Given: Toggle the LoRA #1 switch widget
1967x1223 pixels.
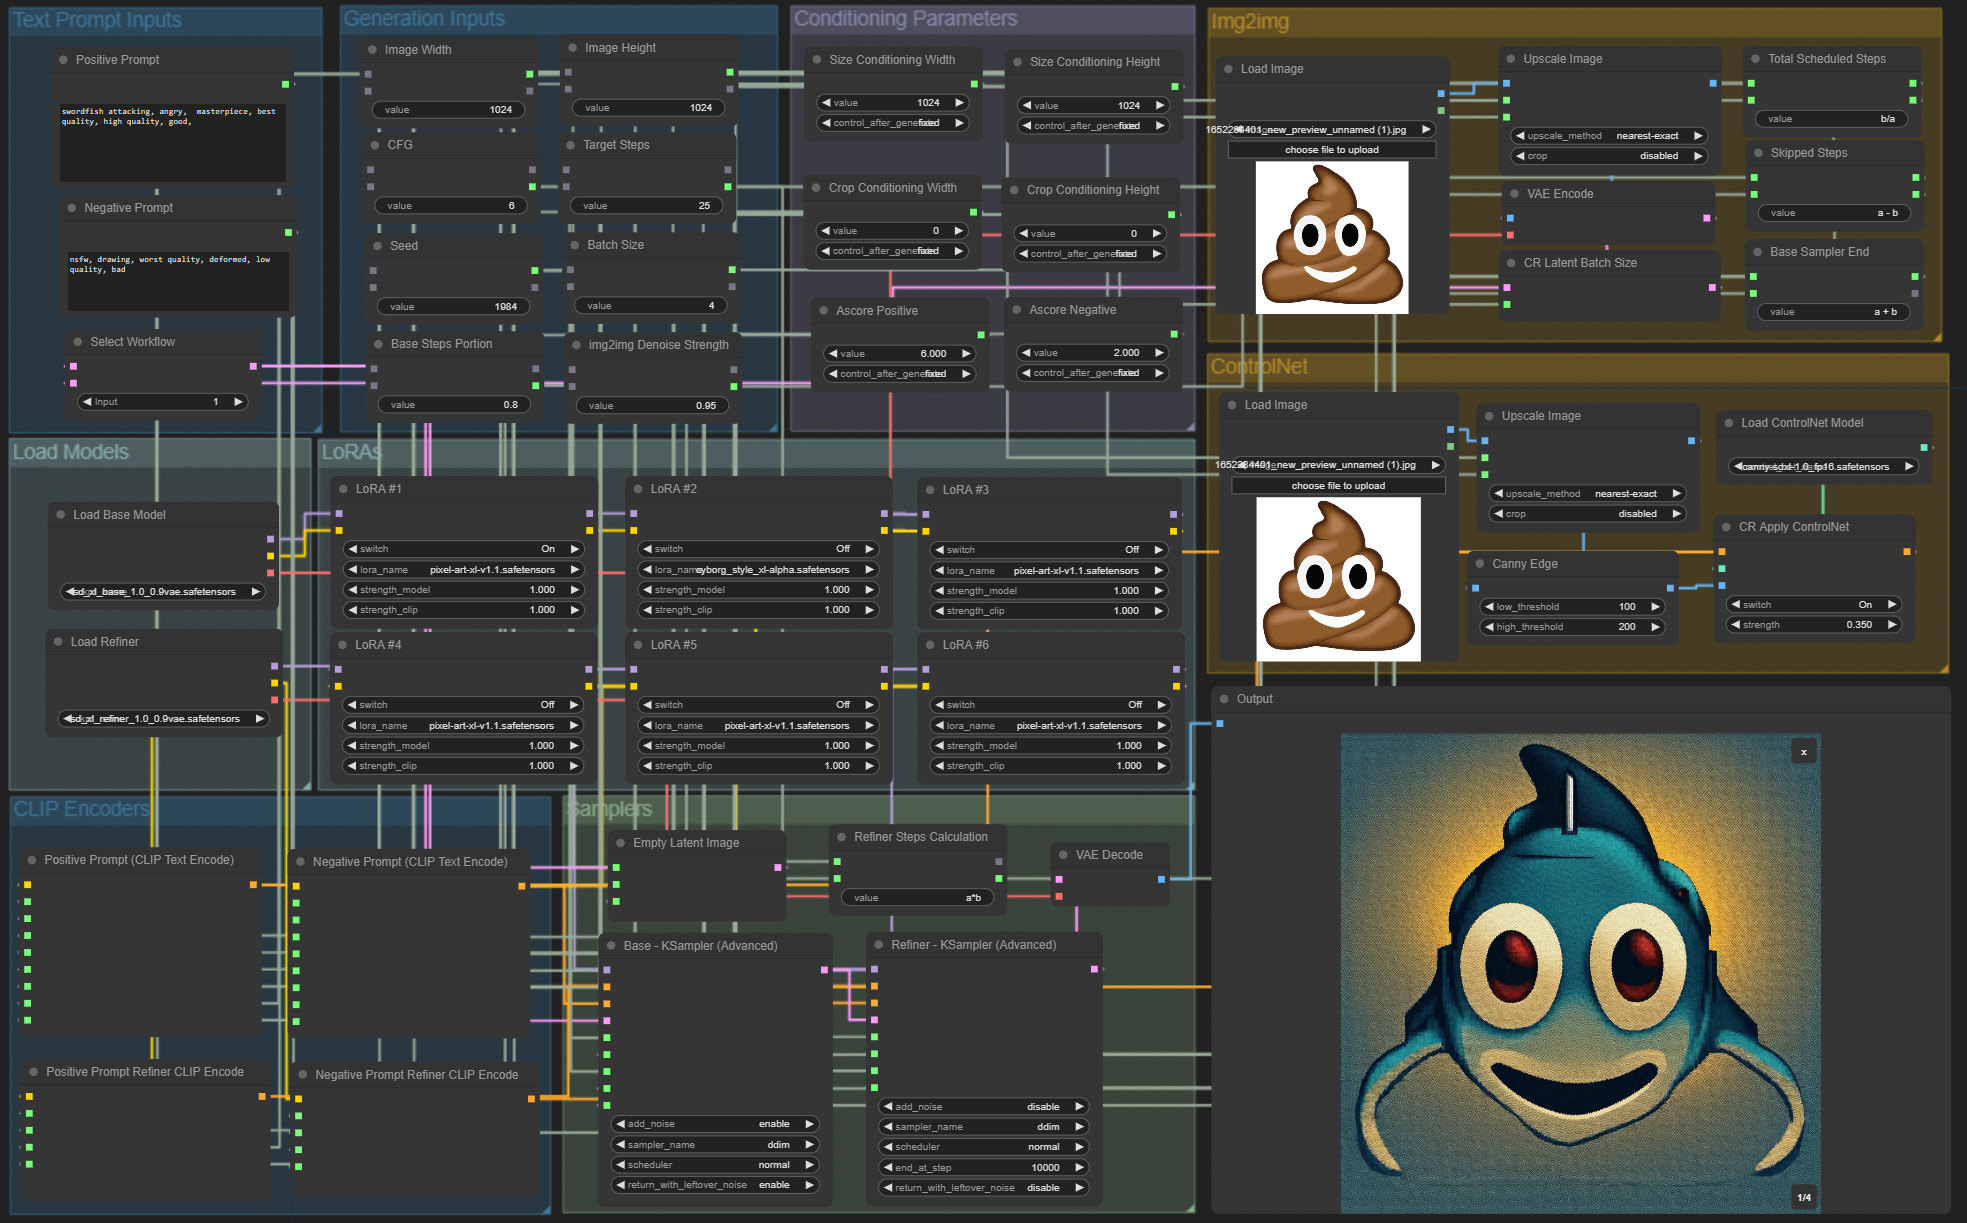Looking at the screenshot, I should [x=463, y=549].
